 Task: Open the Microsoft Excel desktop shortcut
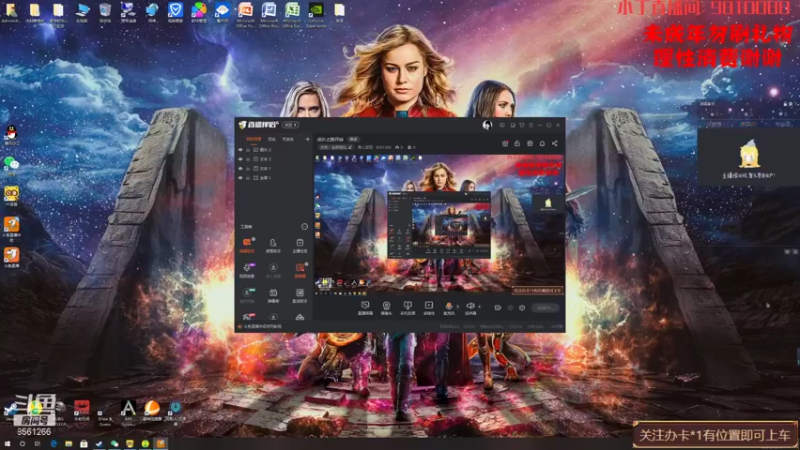[x=292, y=14]
